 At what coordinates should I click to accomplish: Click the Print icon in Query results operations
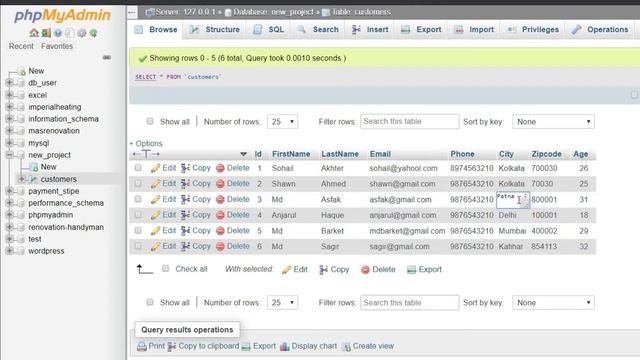tap(142, 347)
